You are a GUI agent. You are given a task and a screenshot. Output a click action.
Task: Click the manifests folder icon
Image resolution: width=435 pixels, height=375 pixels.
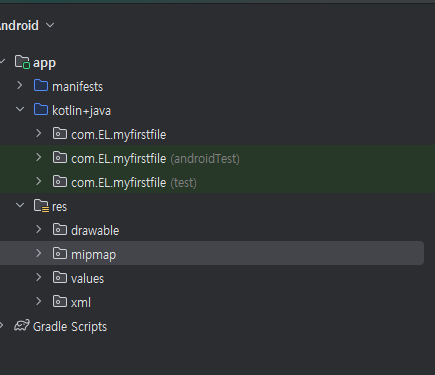click(x=41, y=86)
